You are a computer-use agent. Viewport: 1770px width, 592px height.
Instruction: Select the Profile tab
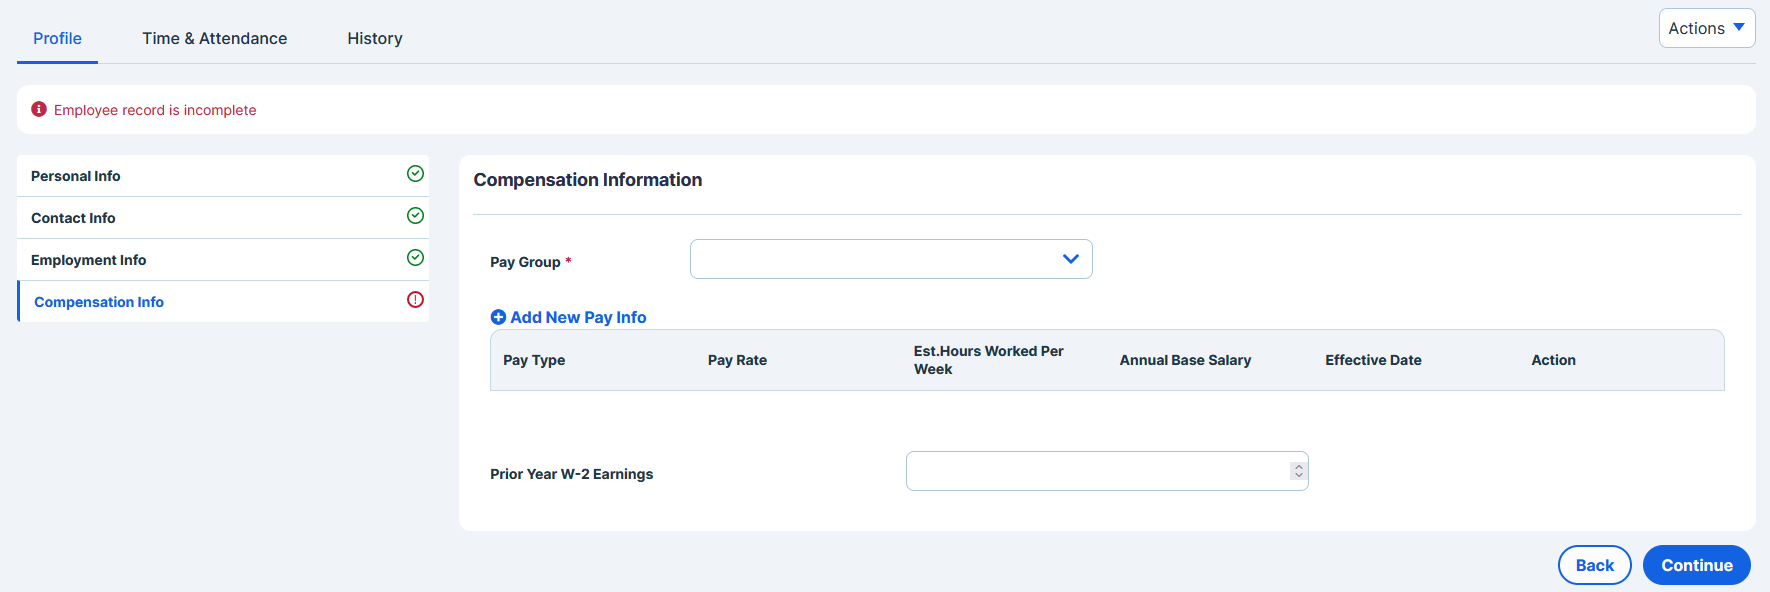[x=57, y=38]
